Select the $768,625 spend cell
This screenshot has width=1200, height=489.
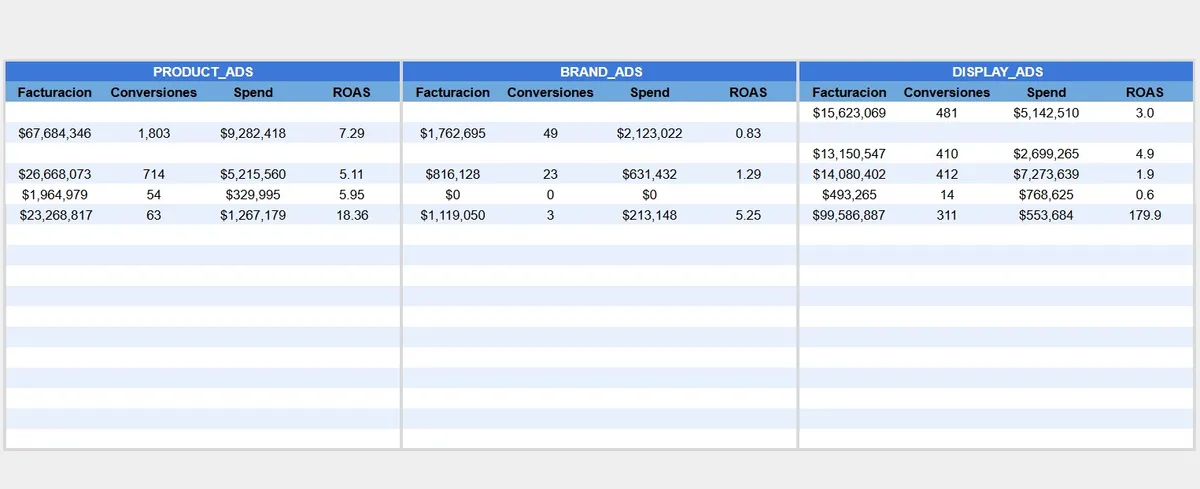[x=1047, y=194]
